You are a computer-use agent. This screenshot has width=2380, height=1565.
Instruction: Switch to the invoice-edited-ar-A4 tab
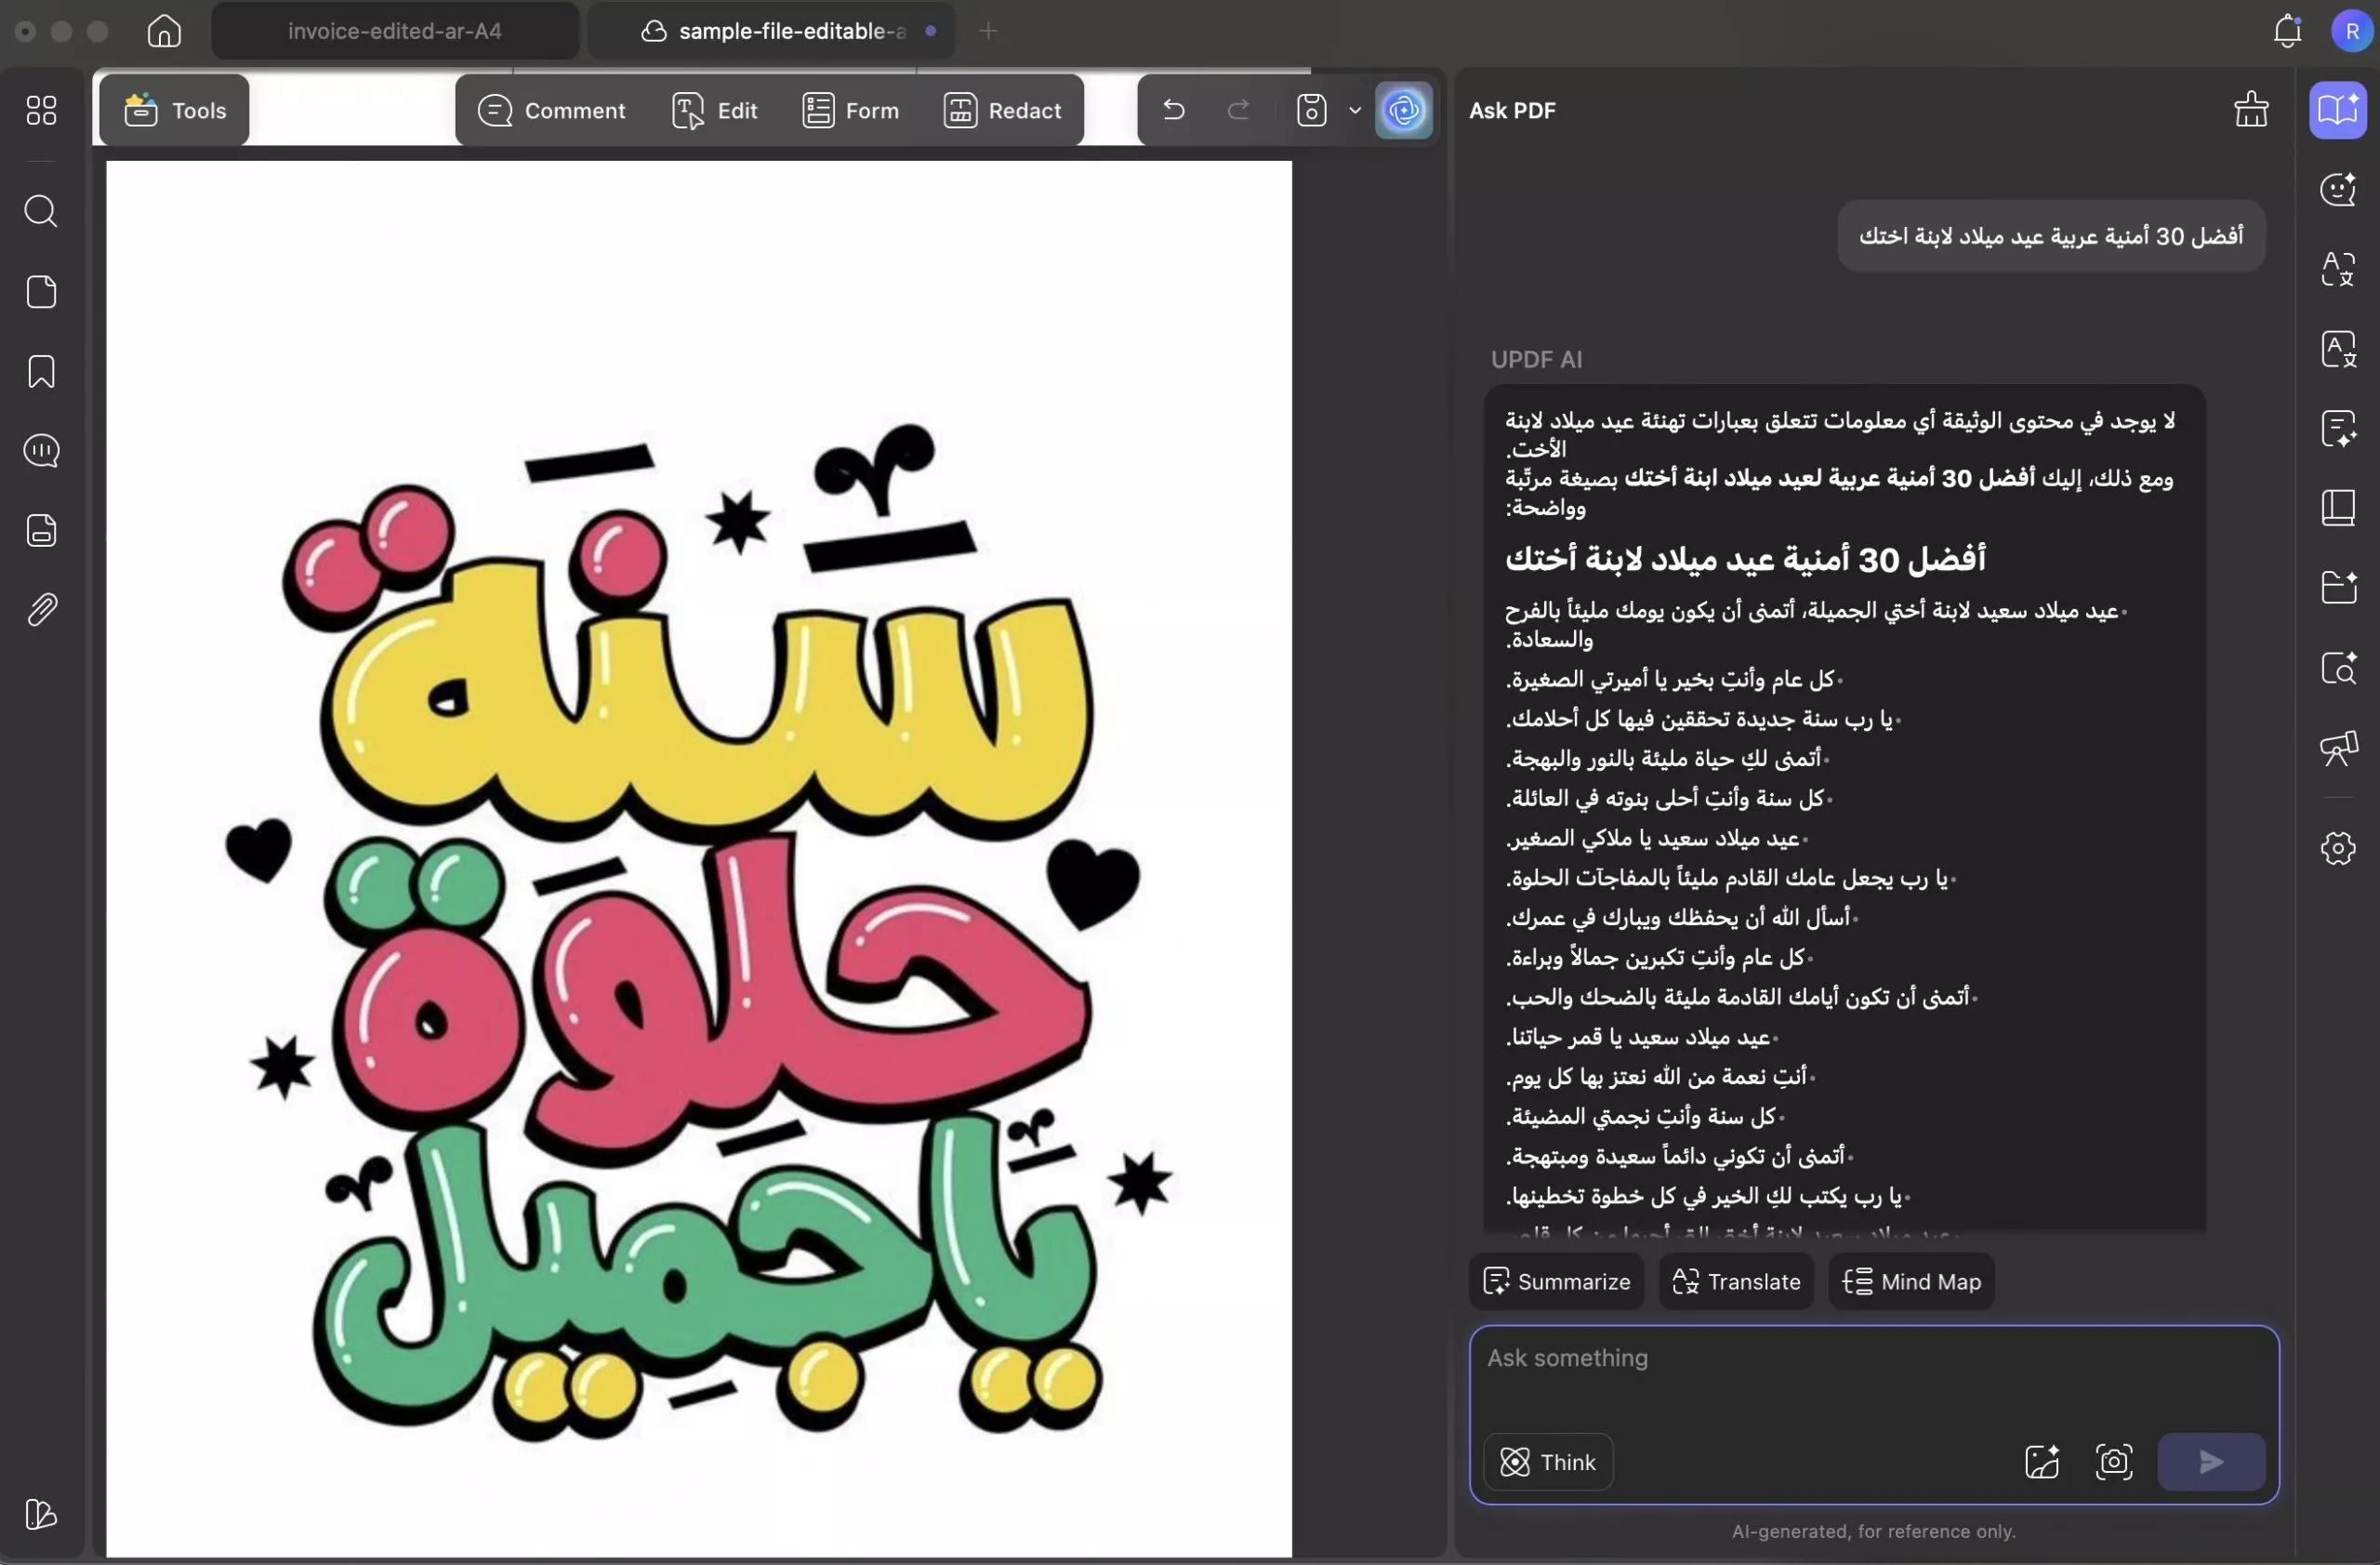[x=394, y=30]
